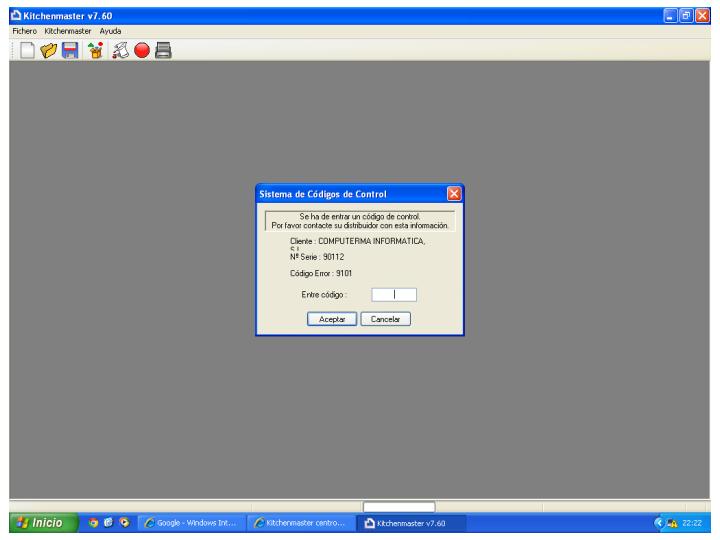Click the Print toolbar icon

163,51
